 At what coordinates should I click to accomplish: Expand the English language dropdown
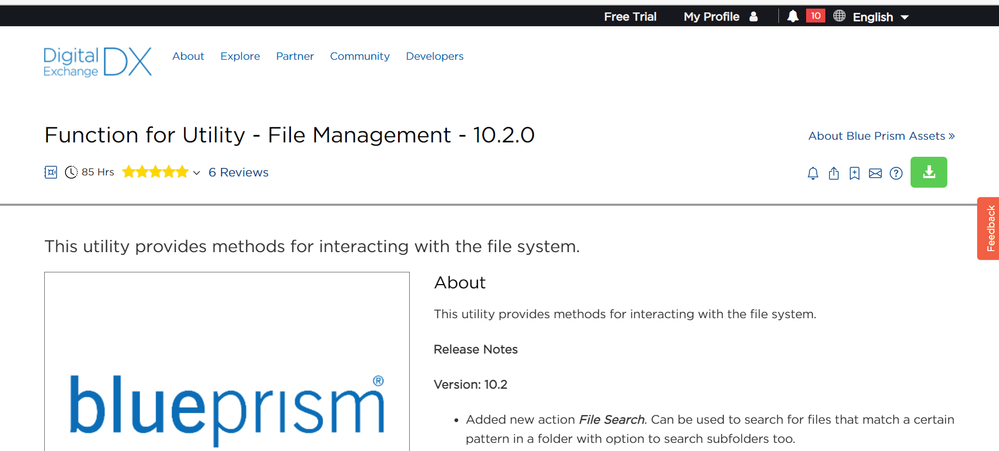tap(881, 17)
